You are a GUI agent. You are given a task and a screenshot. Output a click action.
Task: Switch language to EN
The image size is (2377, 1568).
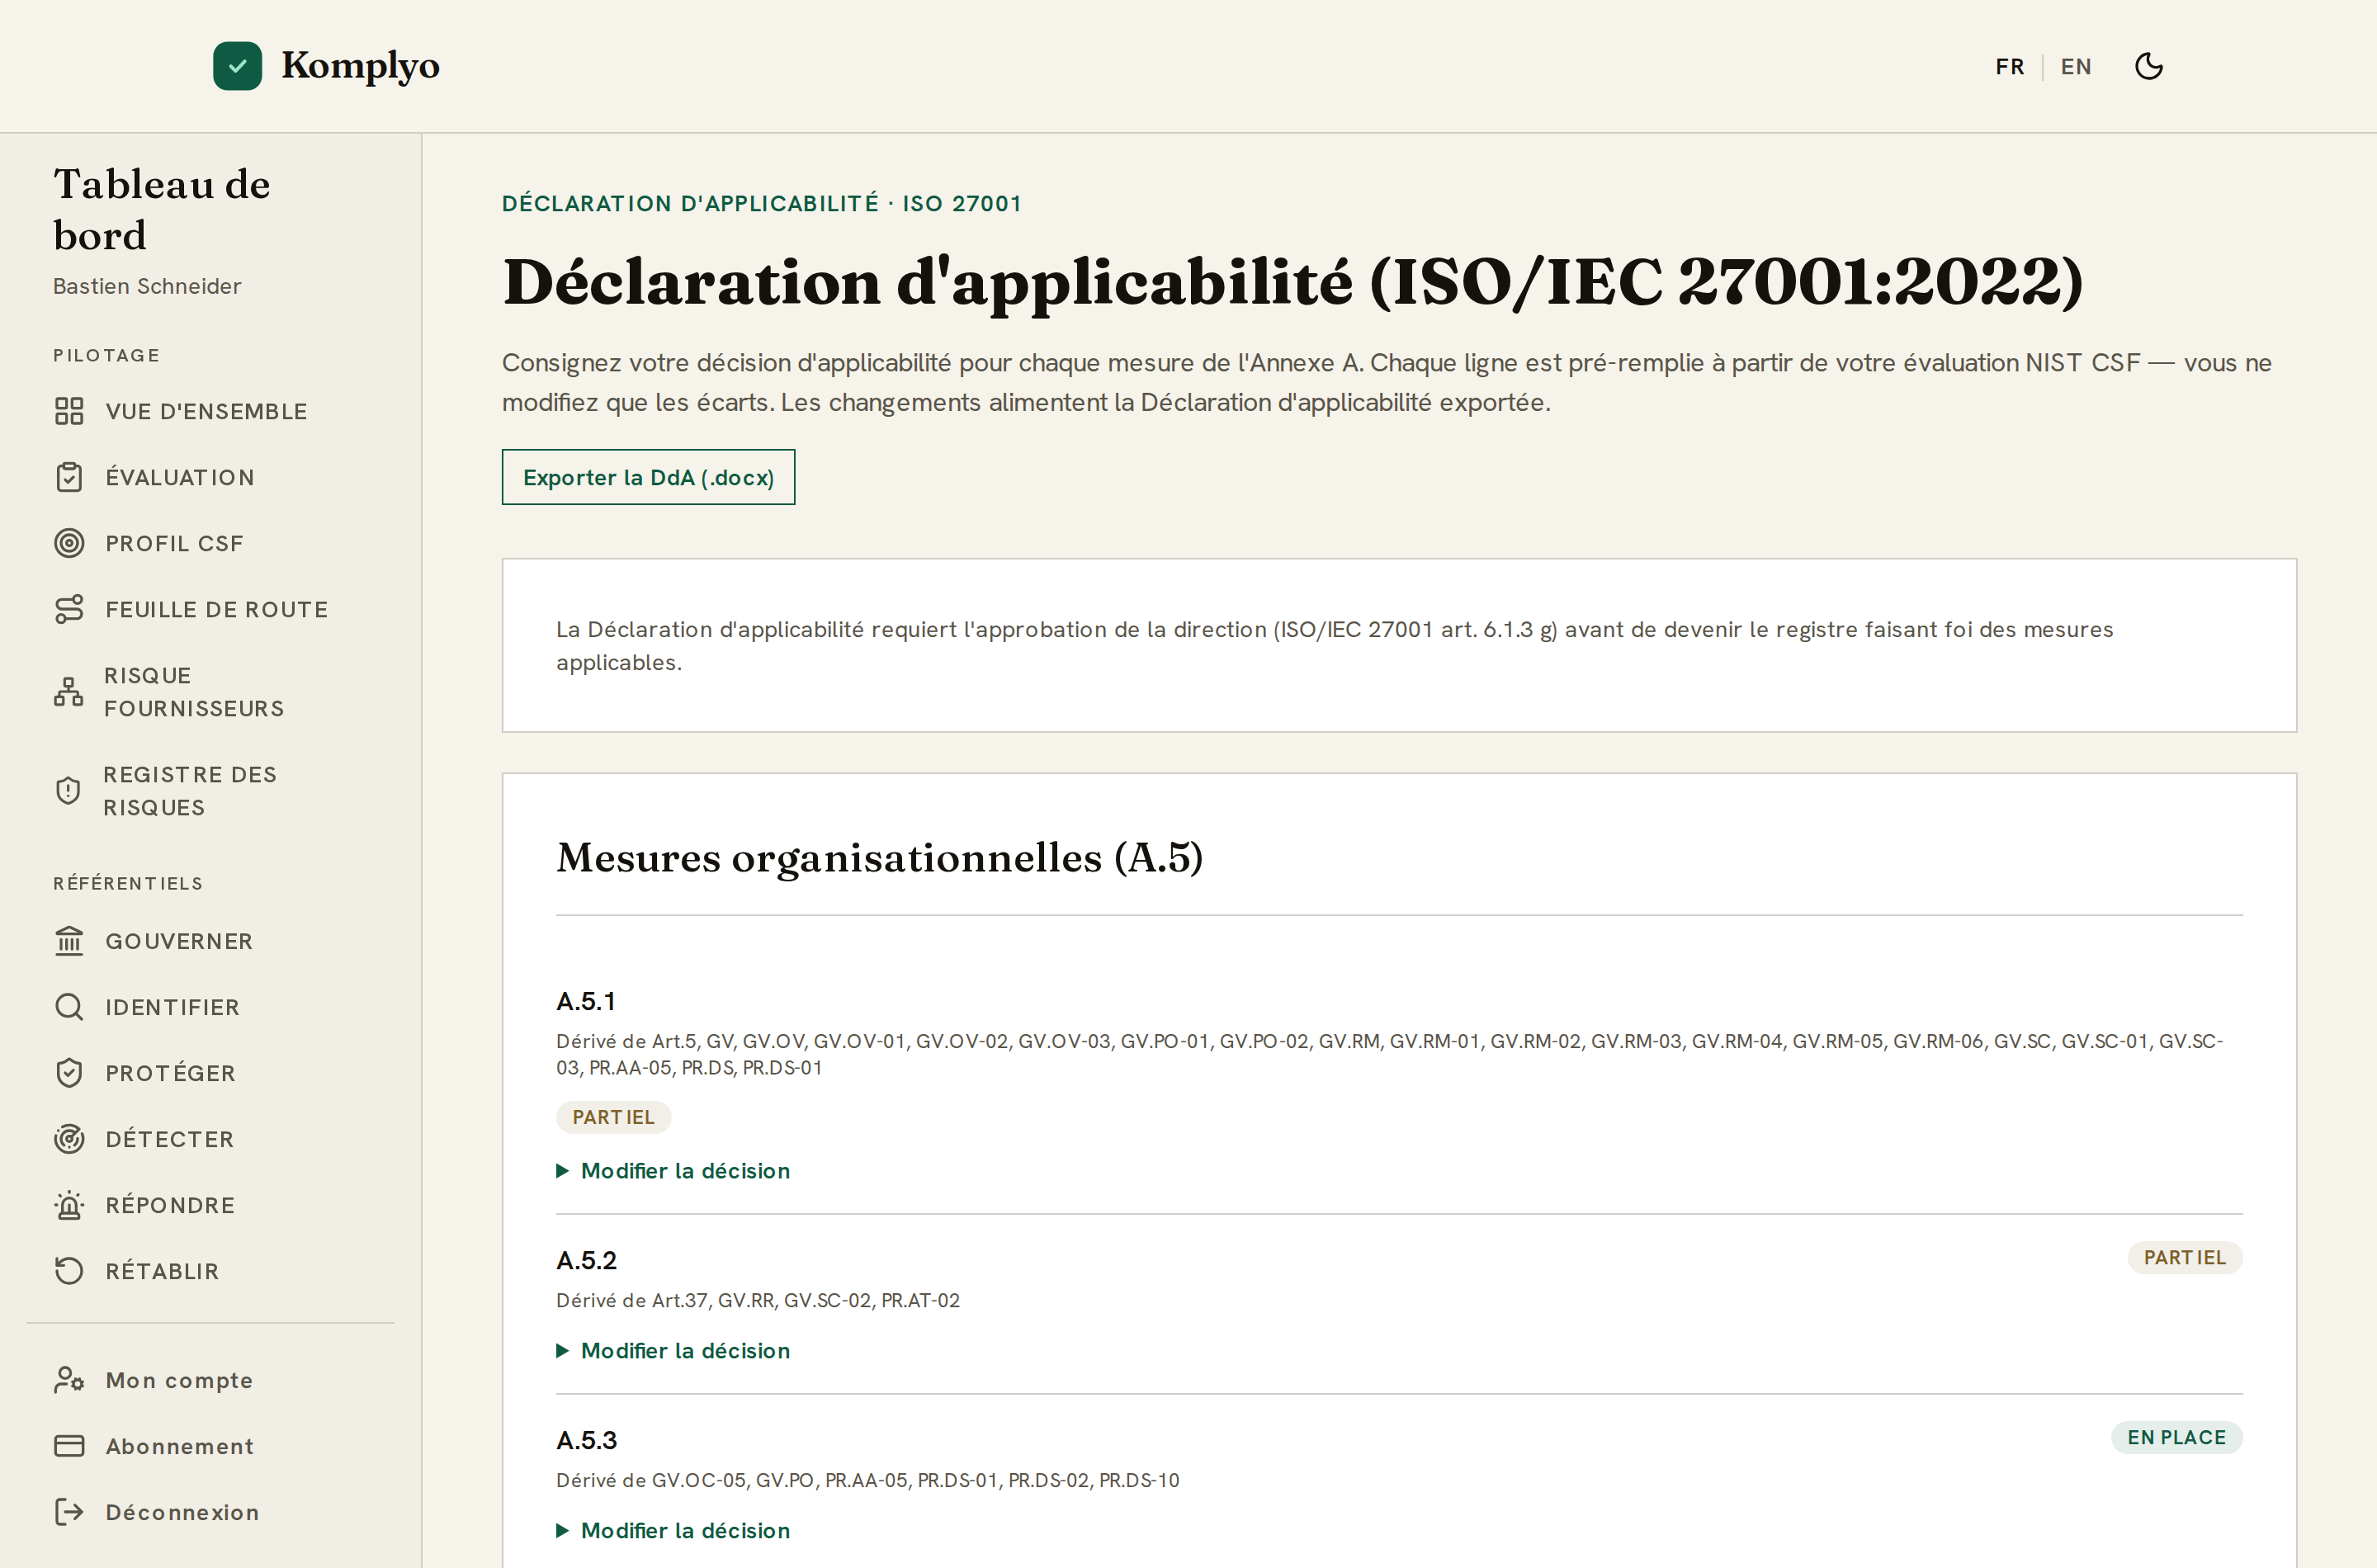[x=2075, y=66]
